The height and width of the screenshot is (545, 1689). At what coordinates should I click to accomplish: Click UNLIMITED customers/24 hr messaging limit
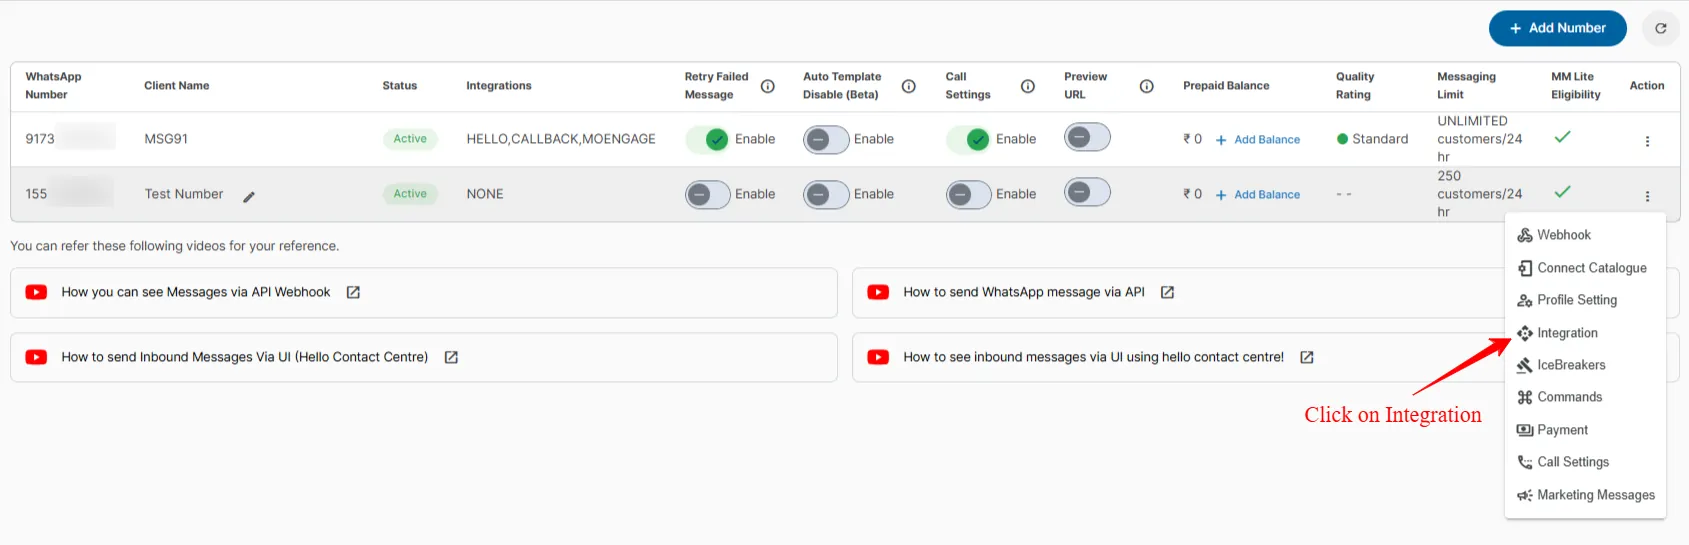point(1480,139)
